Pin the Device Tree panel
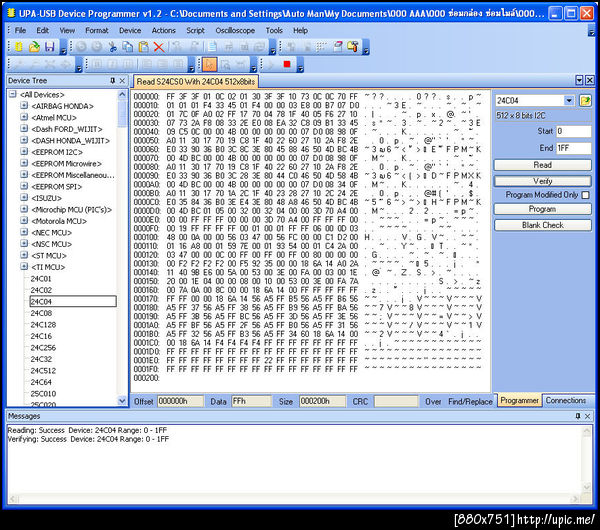The height and width of the screenshot is (530, 600). tap(112, 80)
